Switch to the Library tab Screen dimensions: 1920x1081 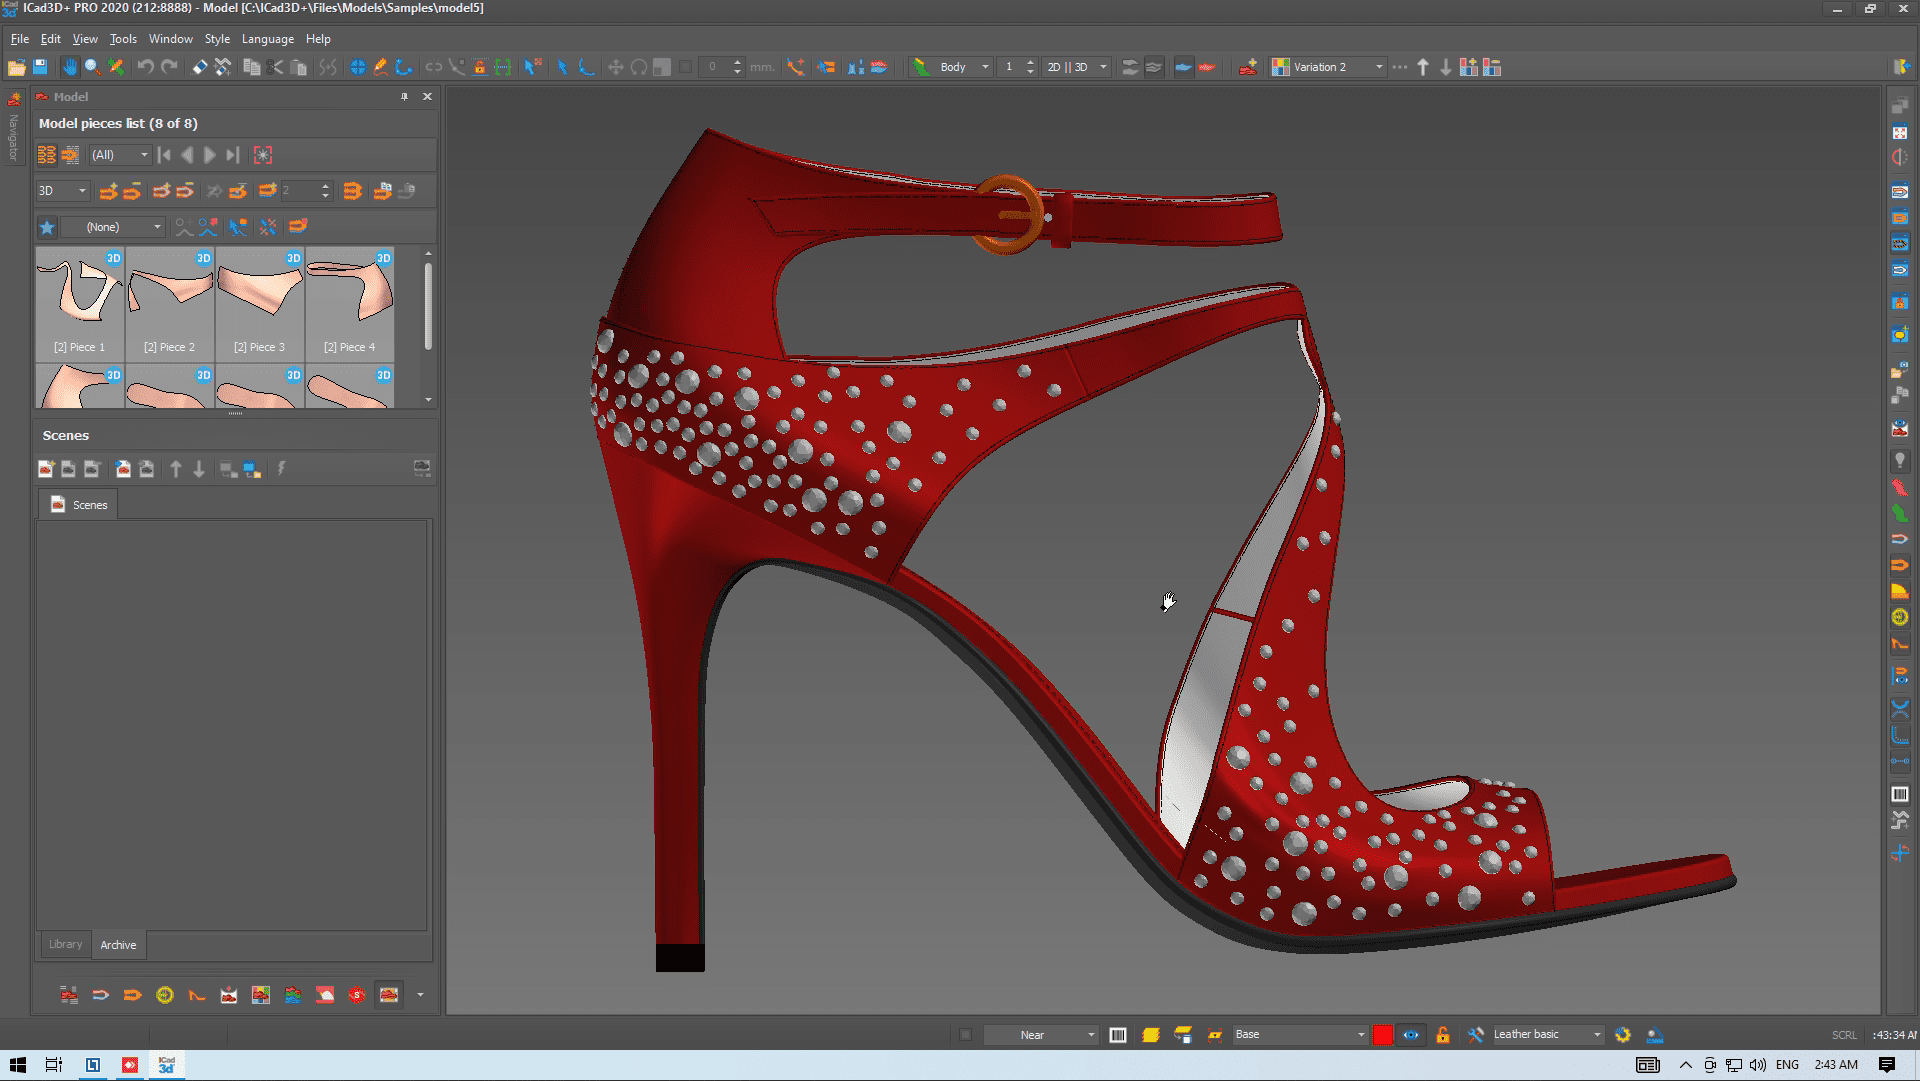66,944
